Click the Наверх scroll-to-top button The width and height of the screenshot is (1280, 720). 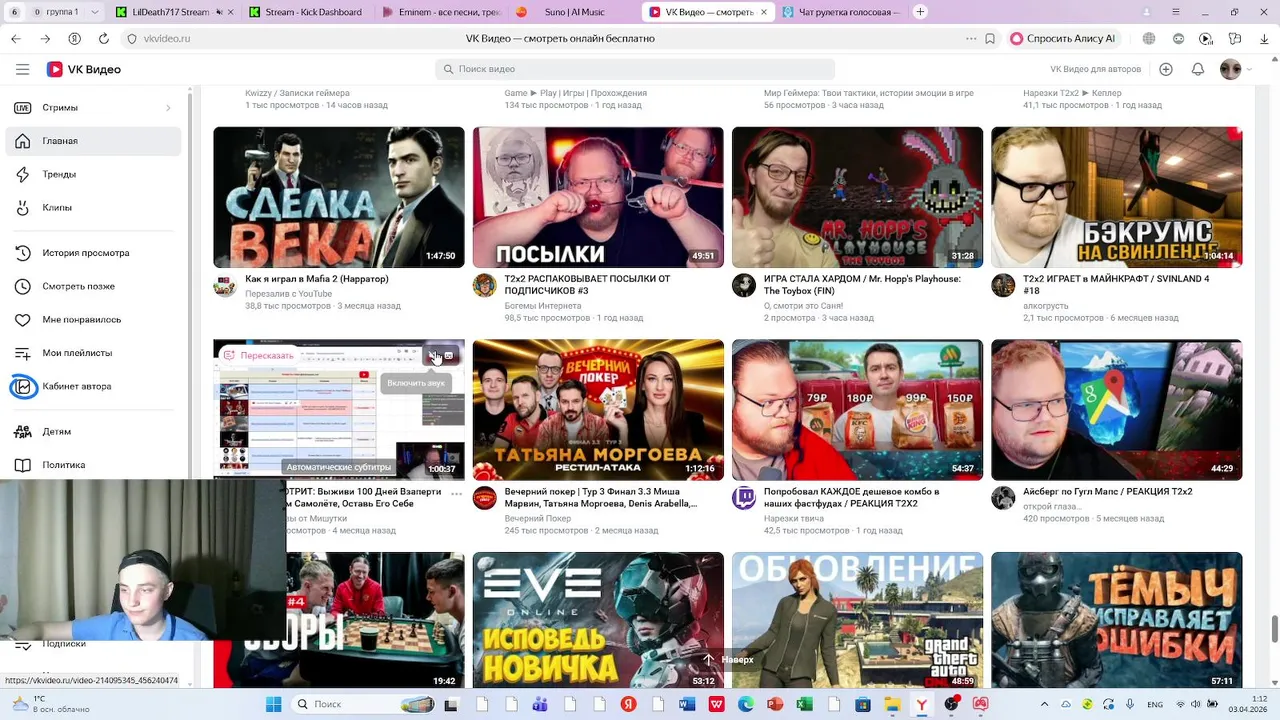[729, 660]
